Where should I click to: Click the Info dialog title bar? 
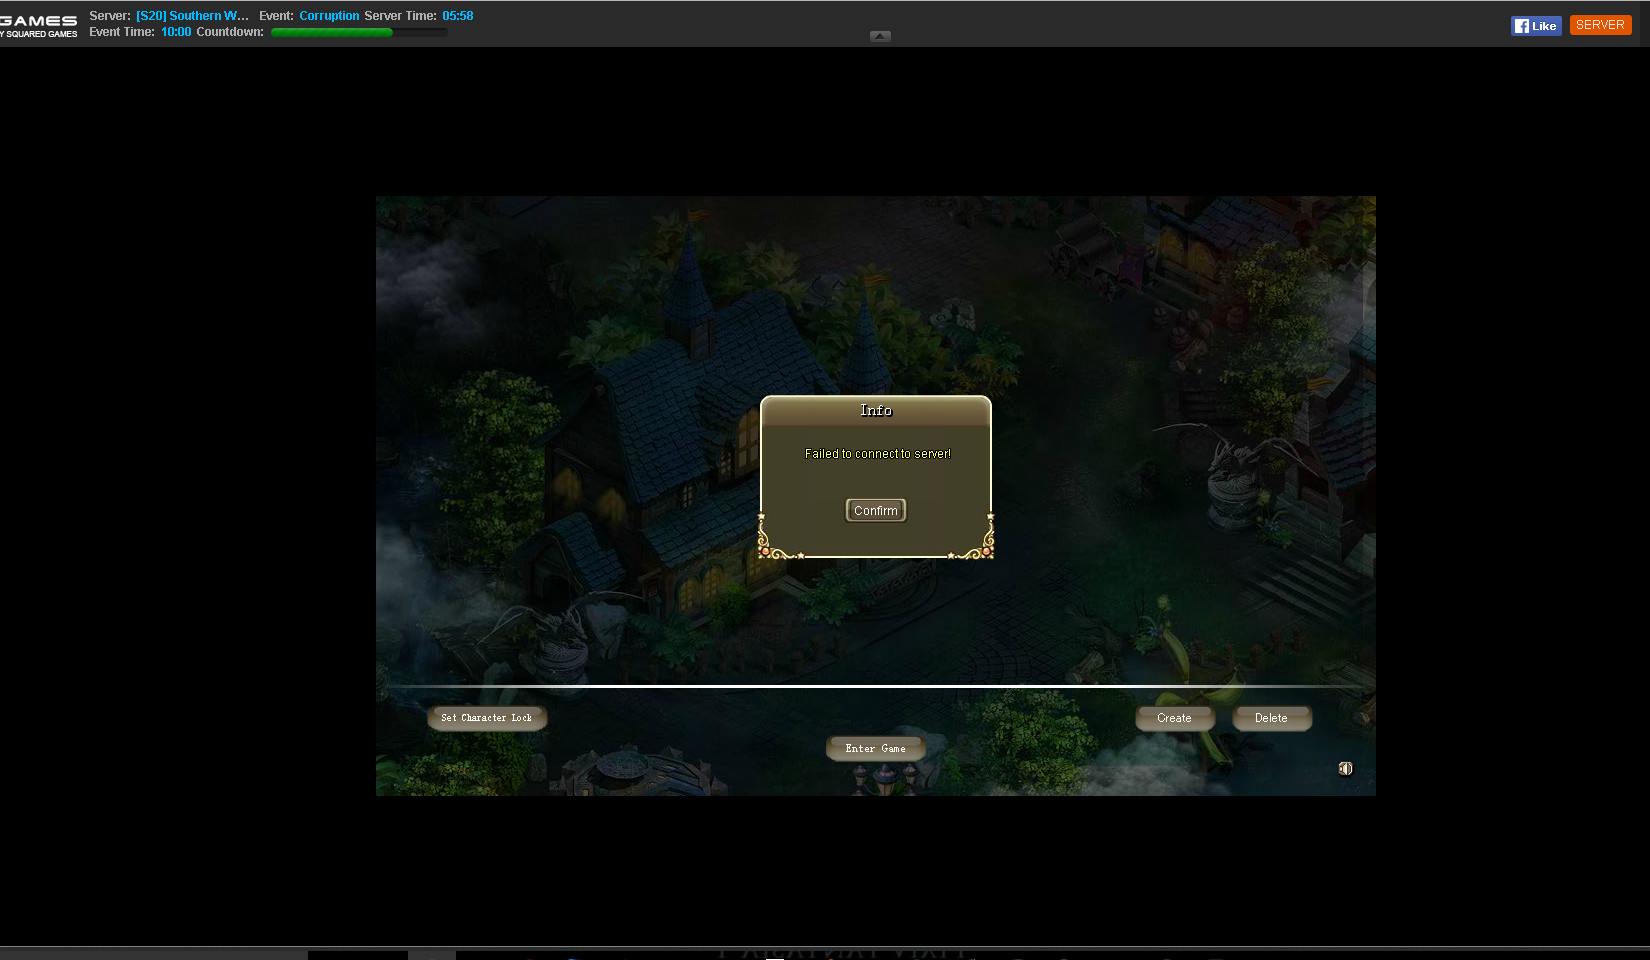875,410
